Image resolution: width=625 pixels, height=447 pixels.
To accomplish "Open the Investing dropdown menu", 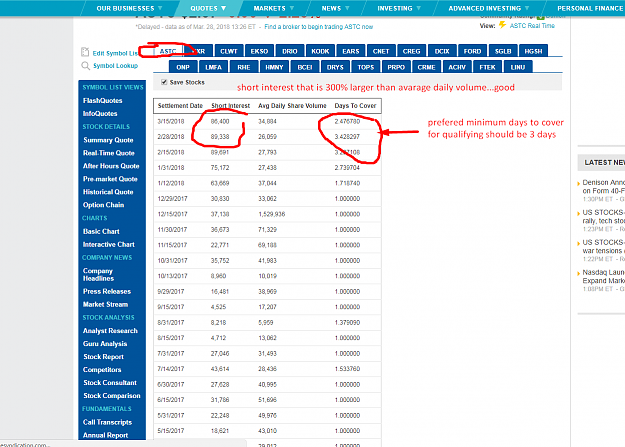I will pyautogui.click(x=399, y=8).
